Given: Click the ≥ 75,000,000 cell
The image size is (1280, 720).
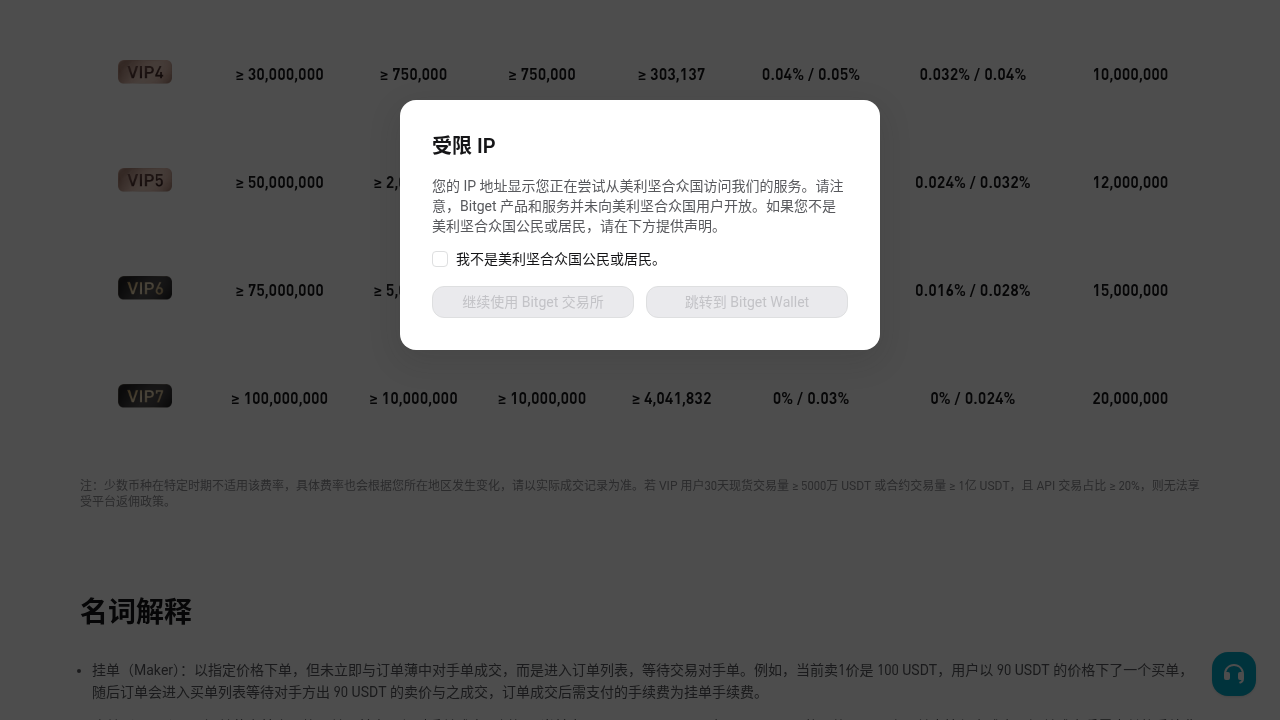Looking at the screenshot, I should click(x=280, y=290).
